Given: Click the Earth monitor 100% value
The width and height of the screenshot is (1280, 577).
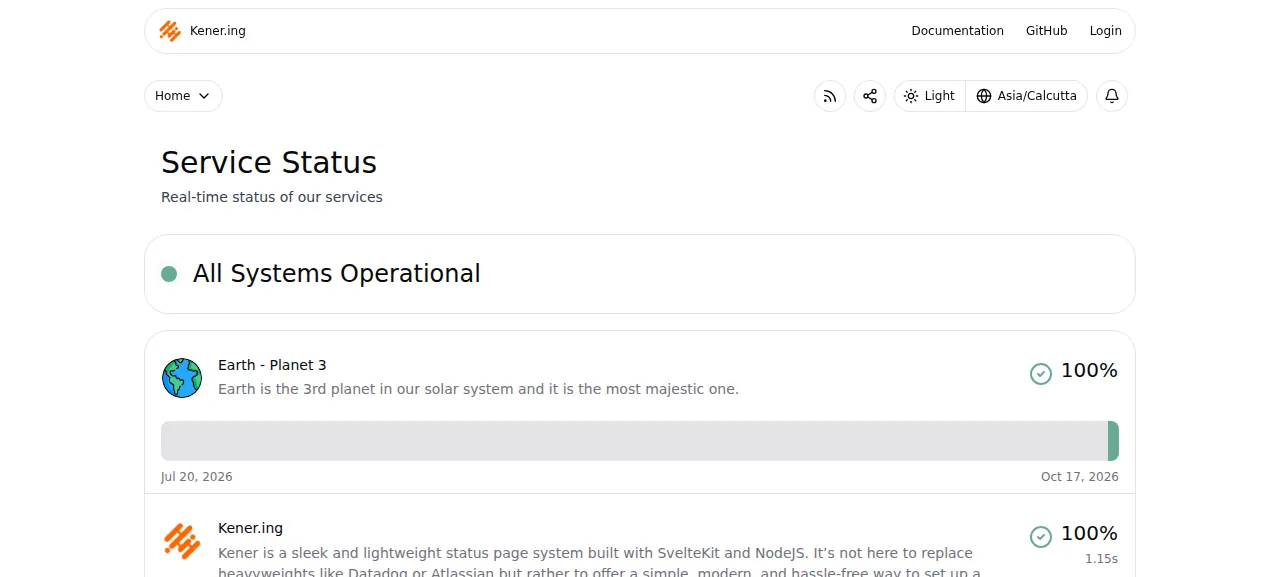Looking at the screenshot, I should 1089,371.
